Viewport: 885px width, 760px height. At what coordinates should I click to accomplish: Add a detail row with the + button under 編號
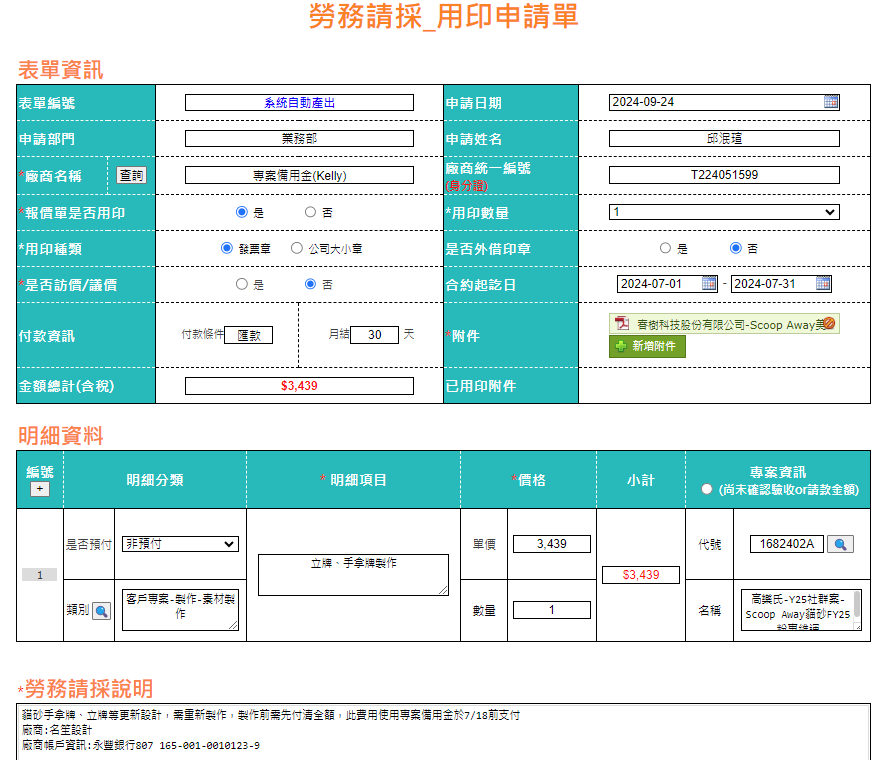[x=40, y=489]
